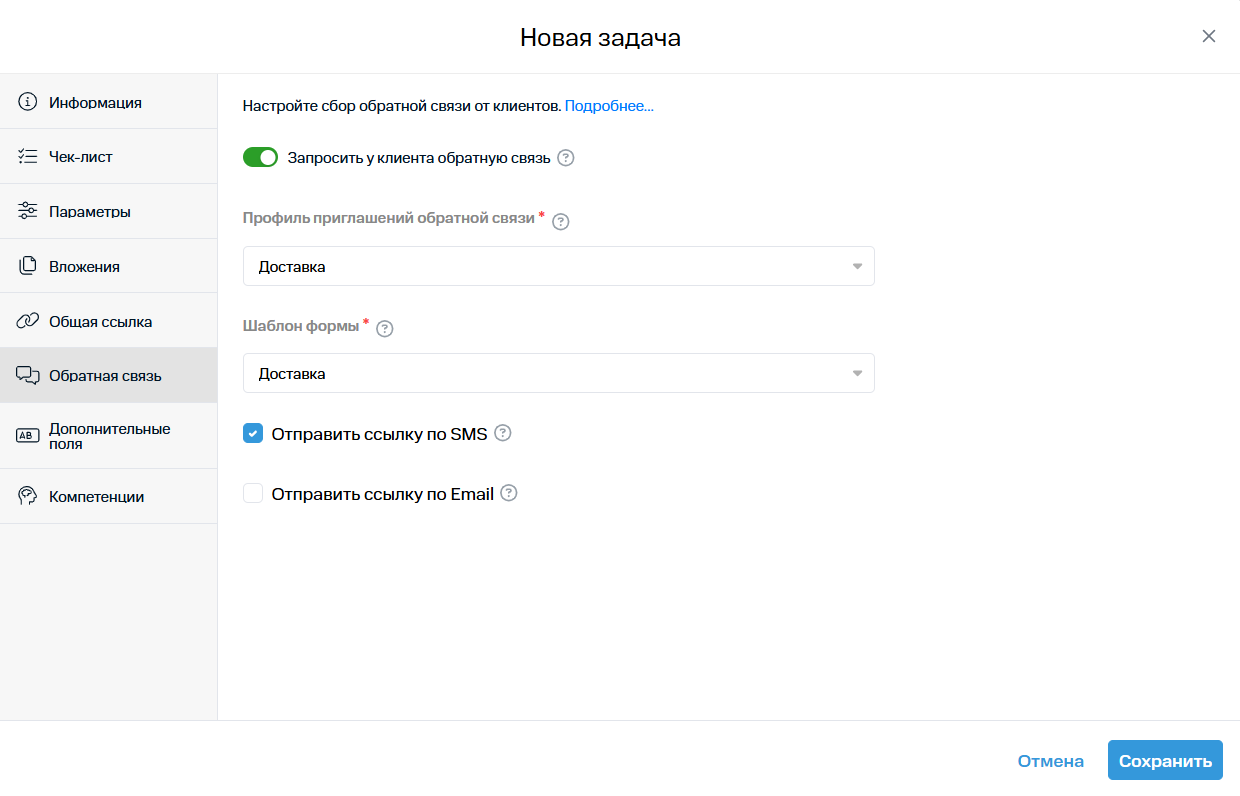This screenshot has width=1240, height=796.
Task: Click help icon next to Шаблон формы
Action: pos(385,328)
